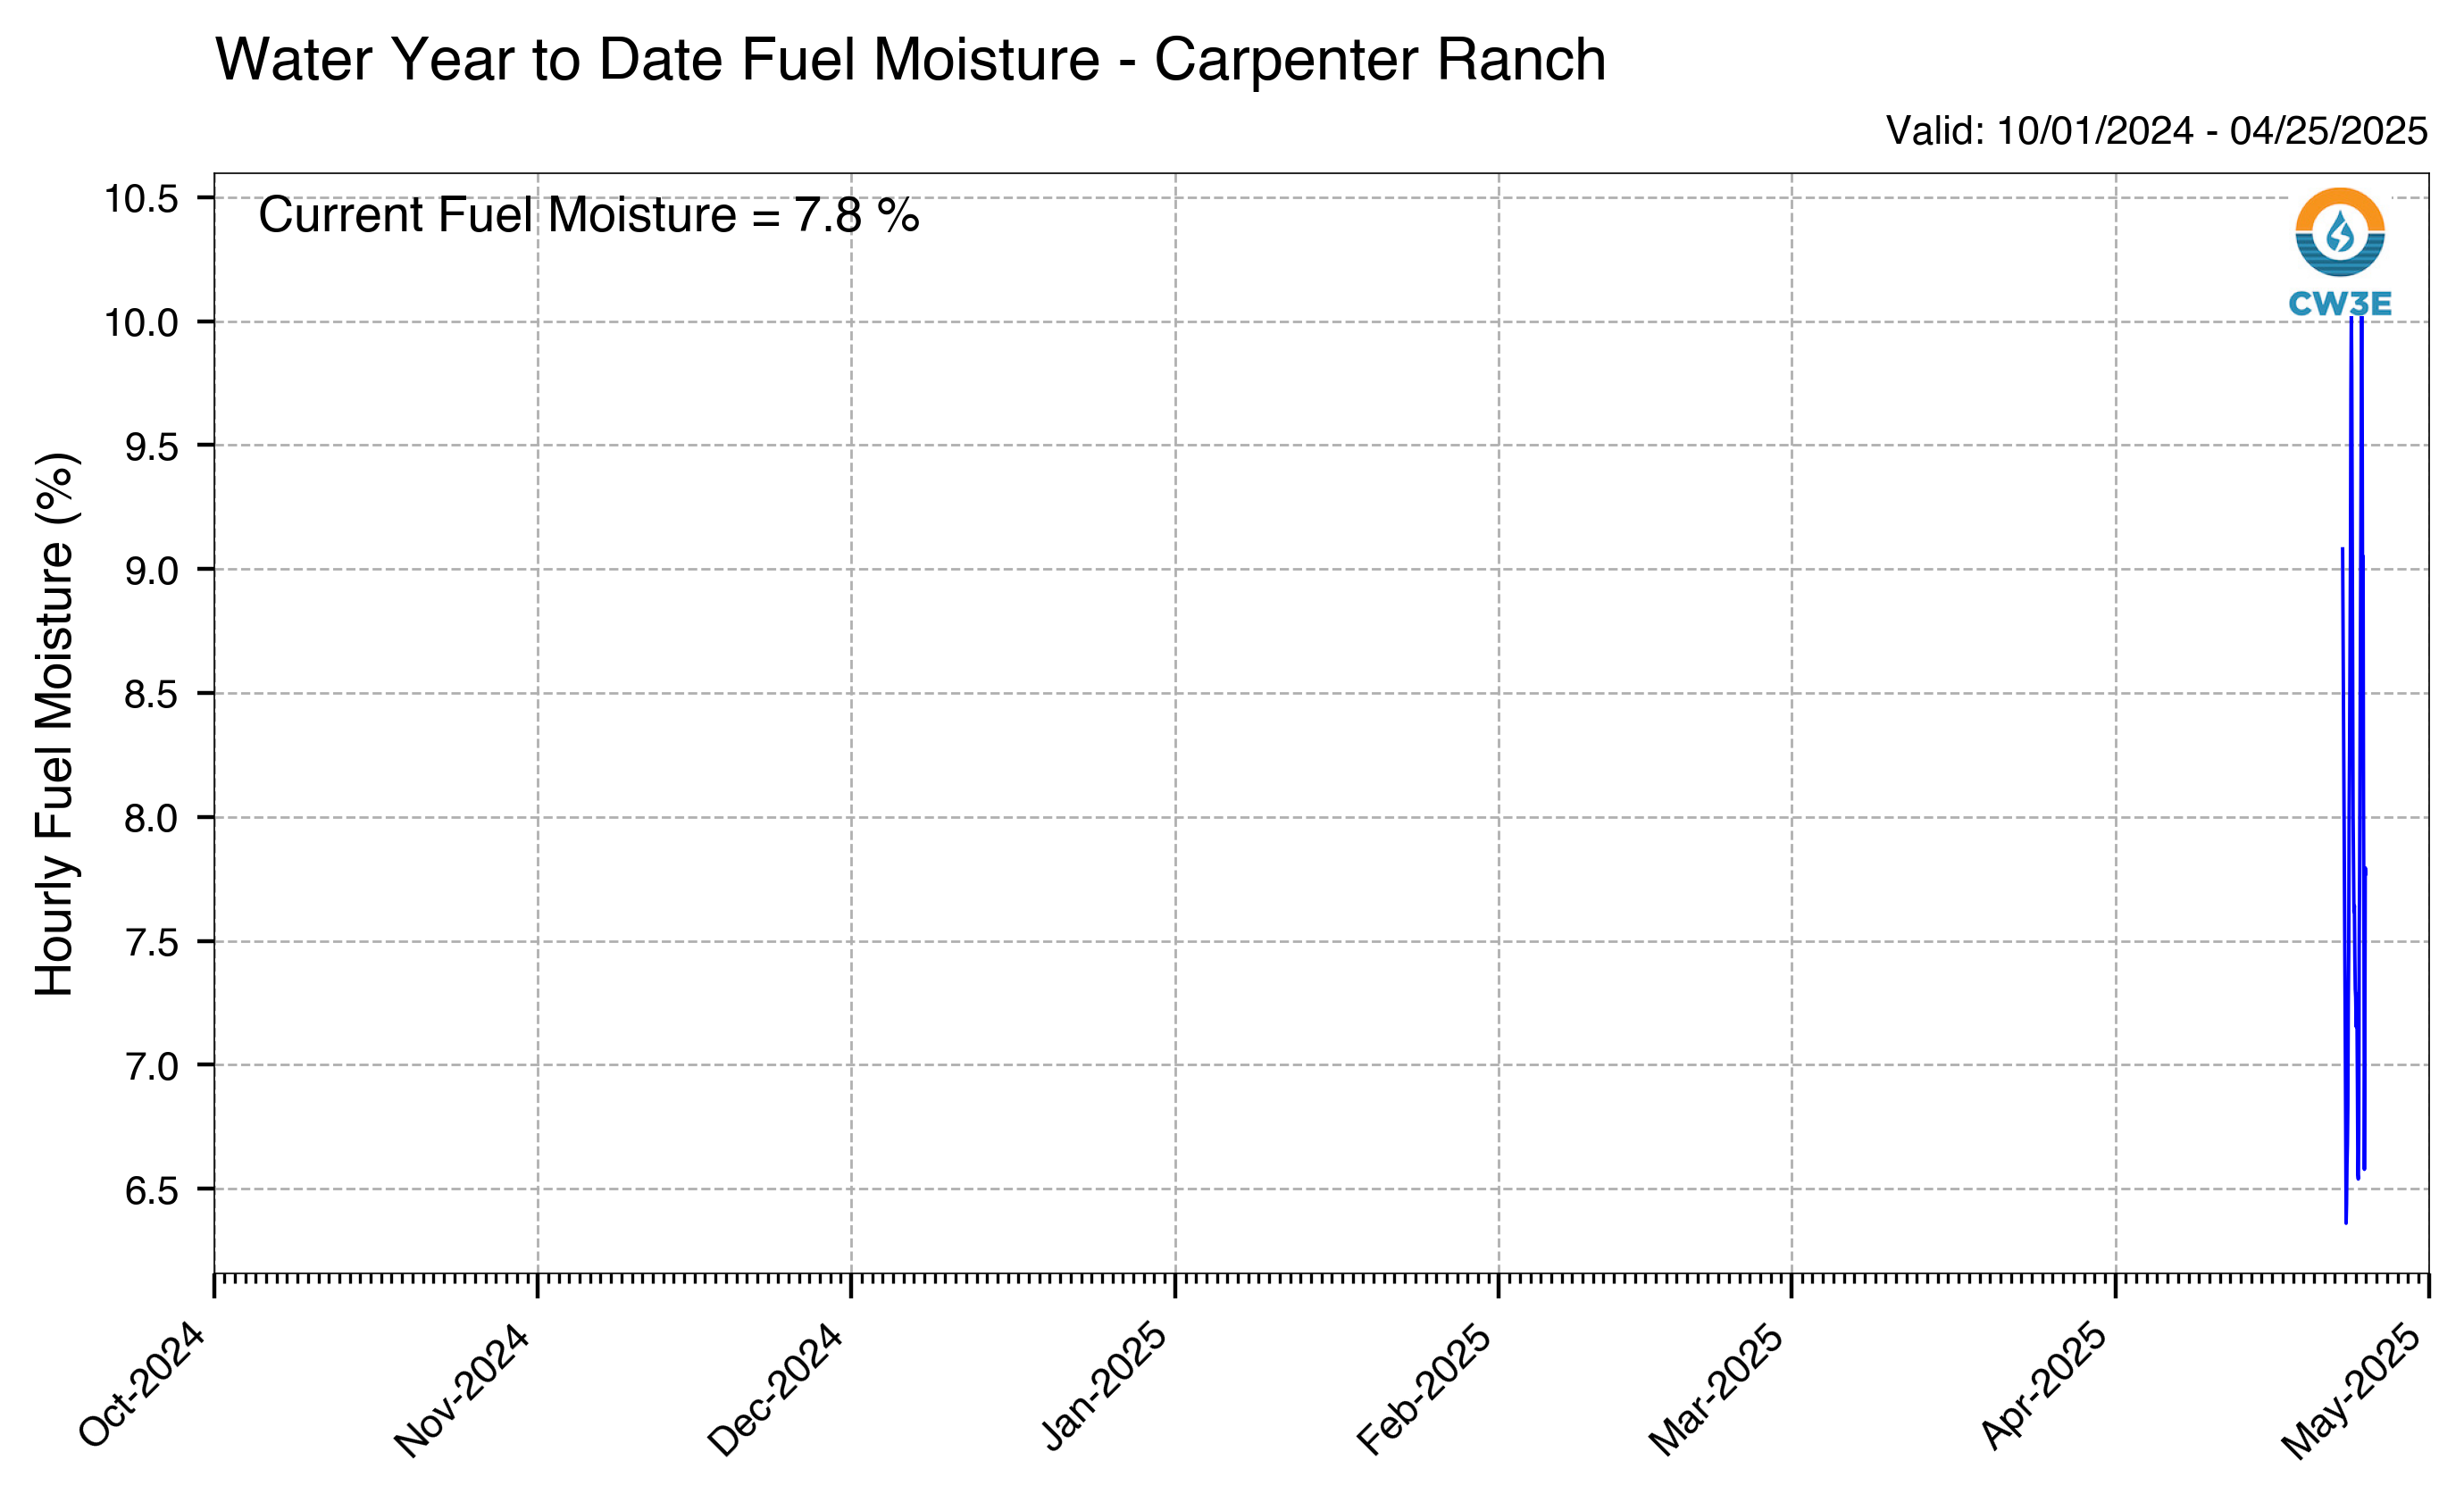The image size is (2464, 1502).
Task: Click the Apr-2025 x-axis label
Action: click(x=2044, y=1387)
